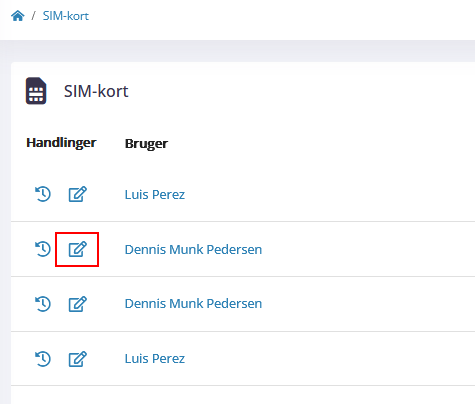This screenshot has height=404, width=475.
Task: Open the first Luis Perez user link
Action: pos(155,194)
